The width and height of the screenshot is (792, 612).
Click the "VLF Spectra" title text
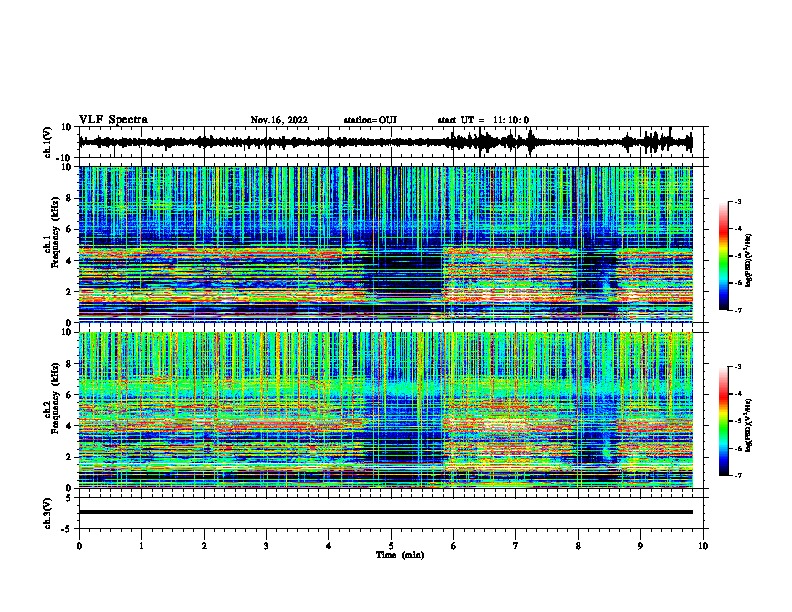[x=113, y=119]
